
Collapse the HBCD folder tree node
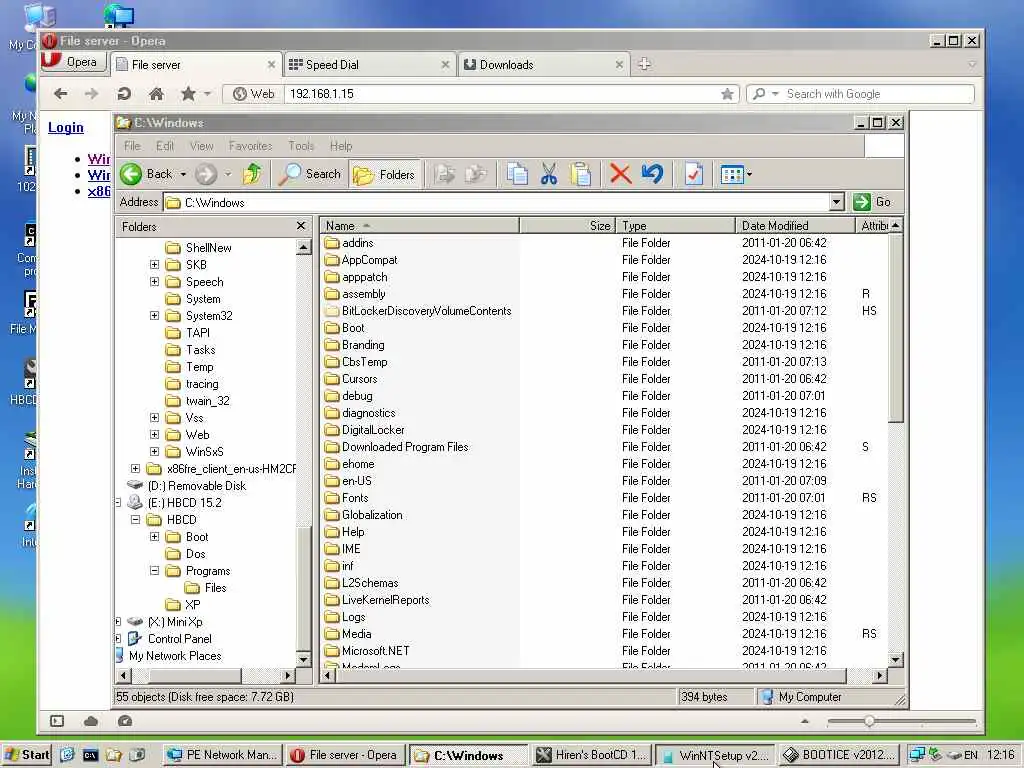coord(135,520)
